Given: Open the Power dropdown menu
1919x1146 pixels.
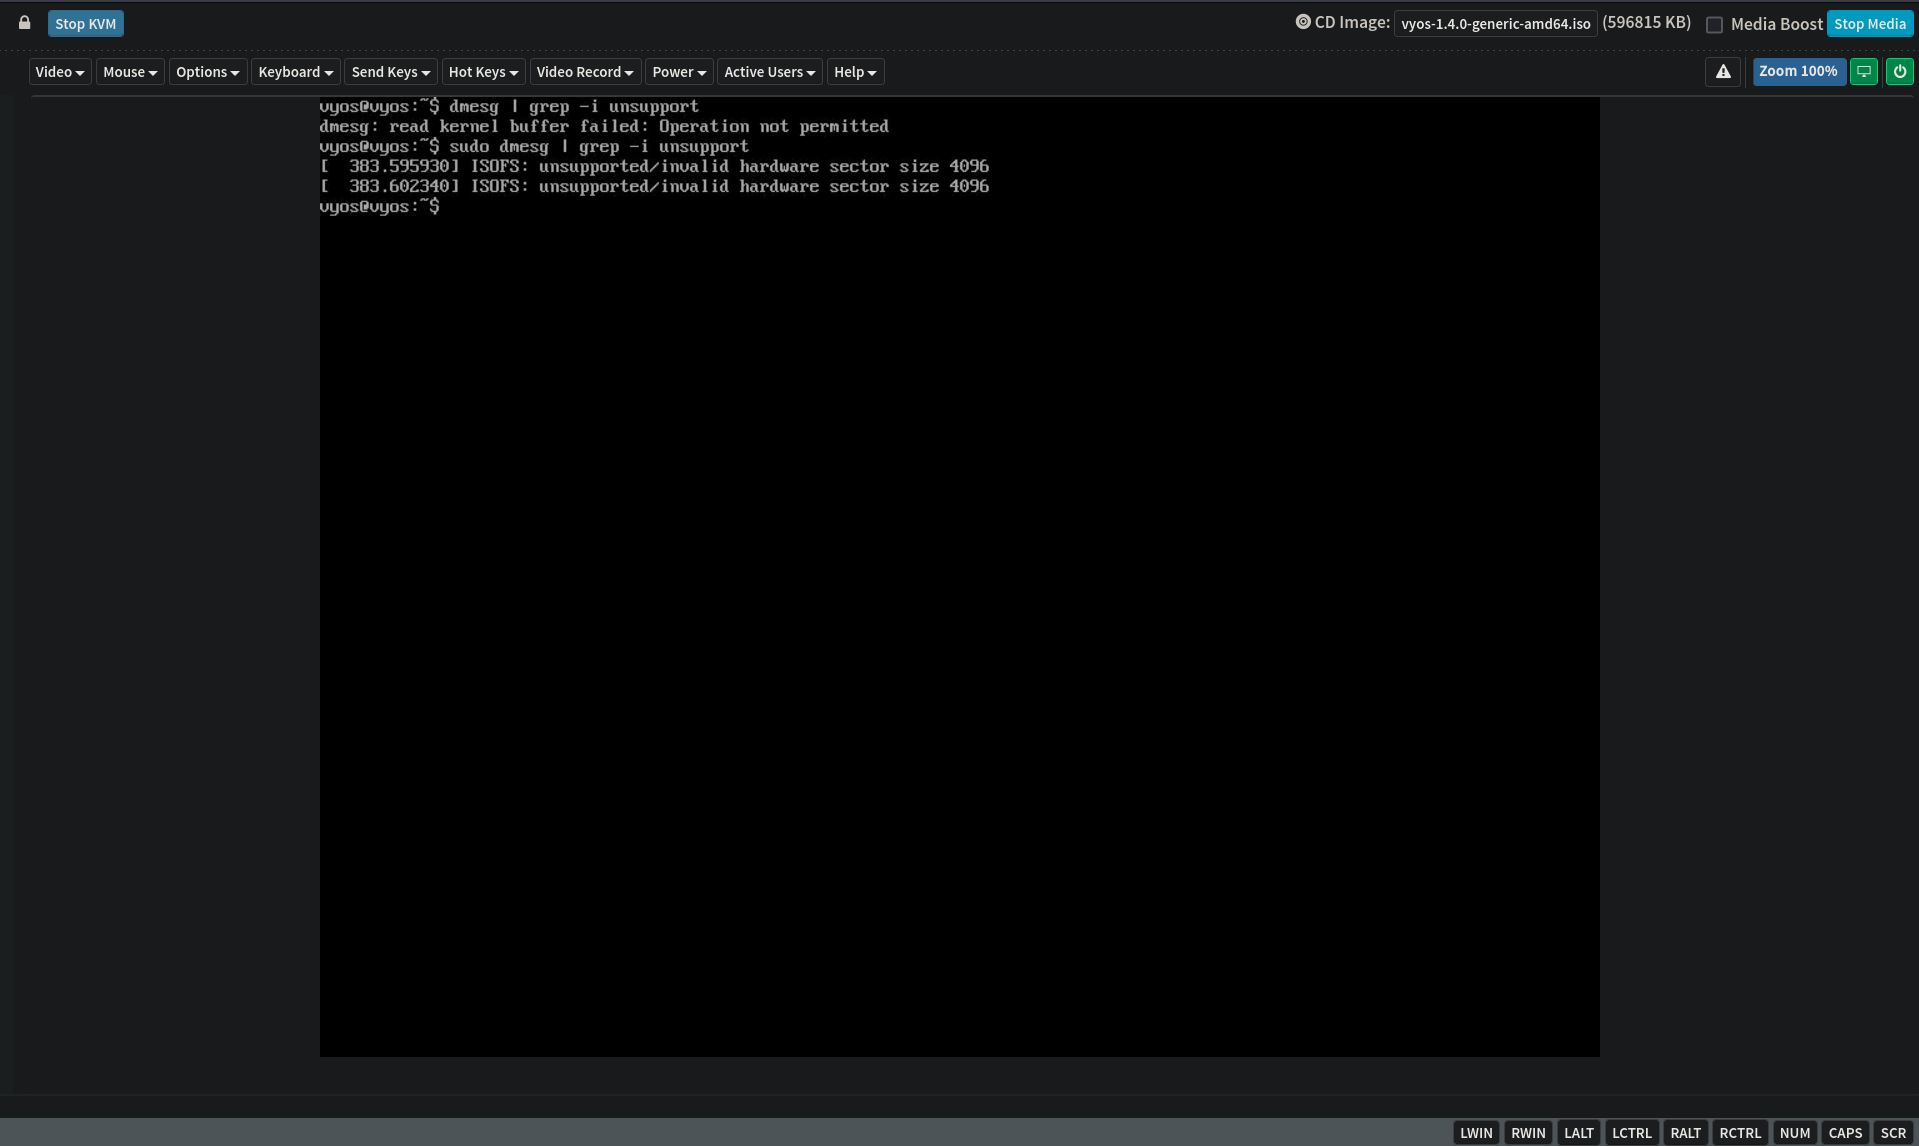Looking at the screenshot, I should 679,72.
